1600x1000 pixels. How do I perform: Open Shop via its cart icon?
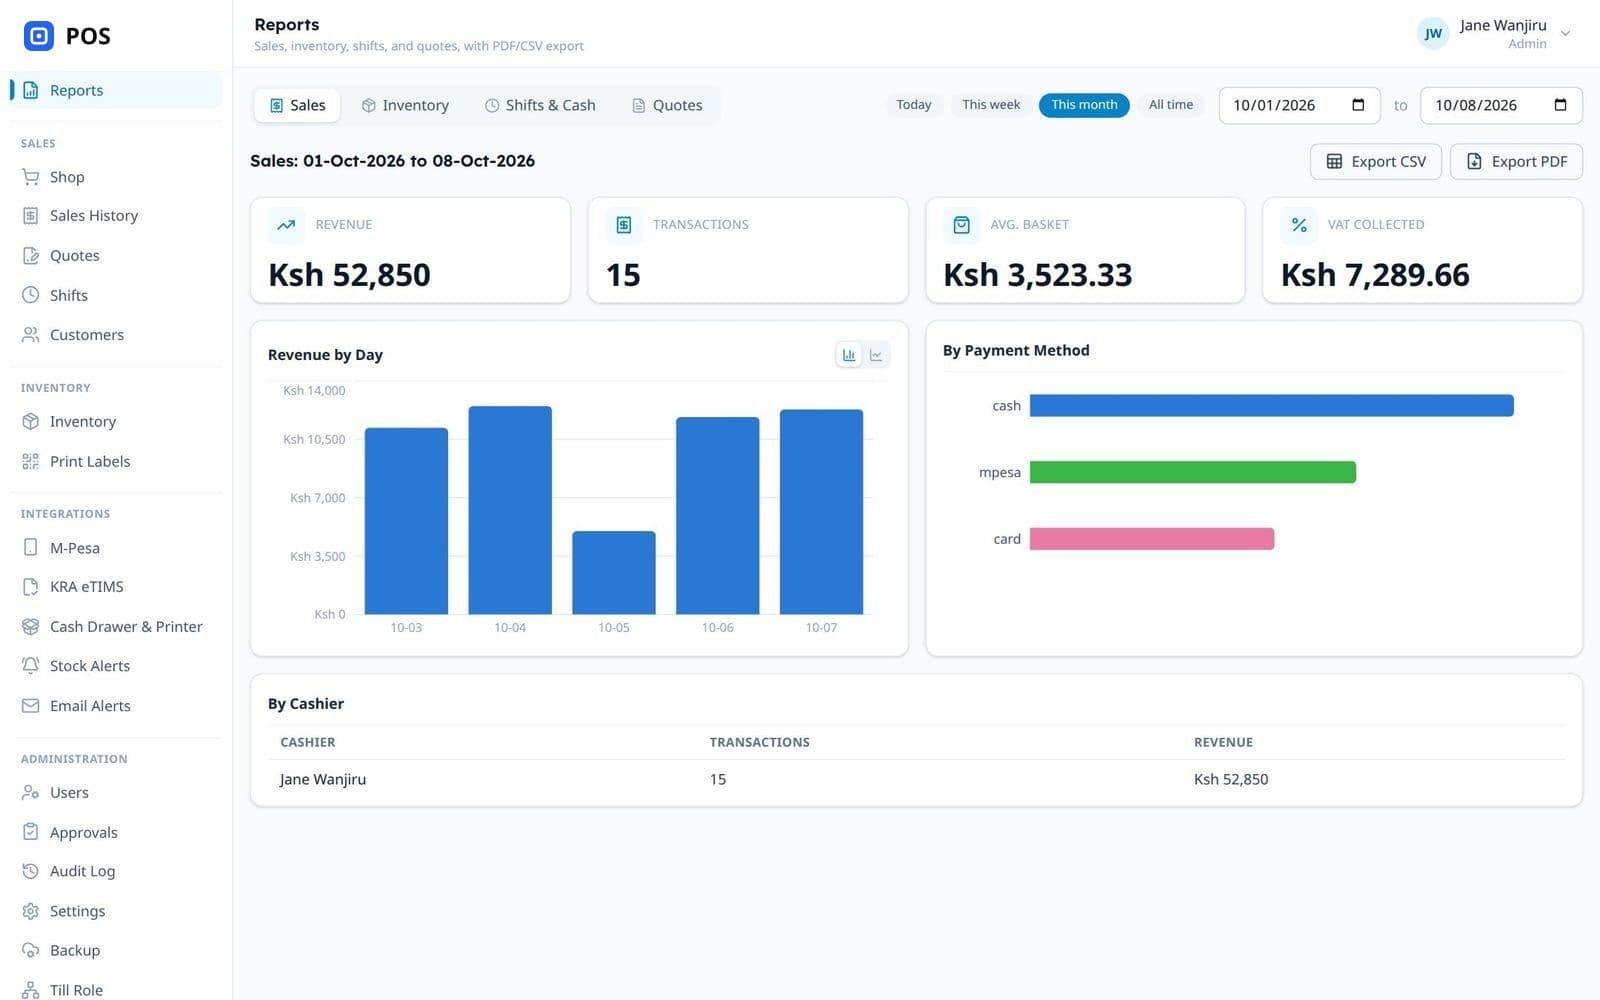click(x=31, y=177)
